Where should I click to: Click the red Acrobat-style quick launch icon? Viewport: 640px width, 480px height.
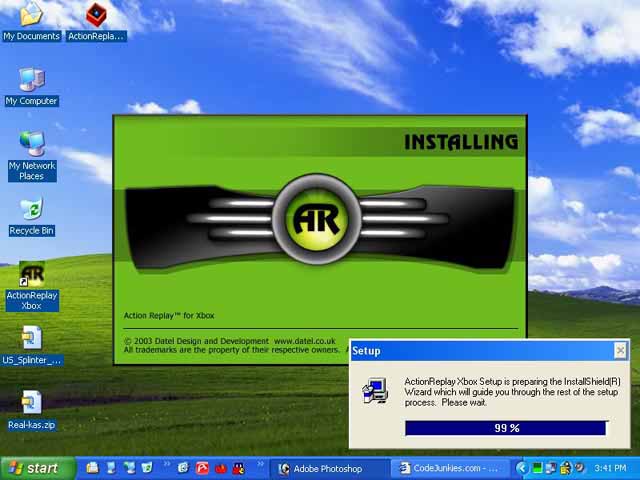coord(202,468)
